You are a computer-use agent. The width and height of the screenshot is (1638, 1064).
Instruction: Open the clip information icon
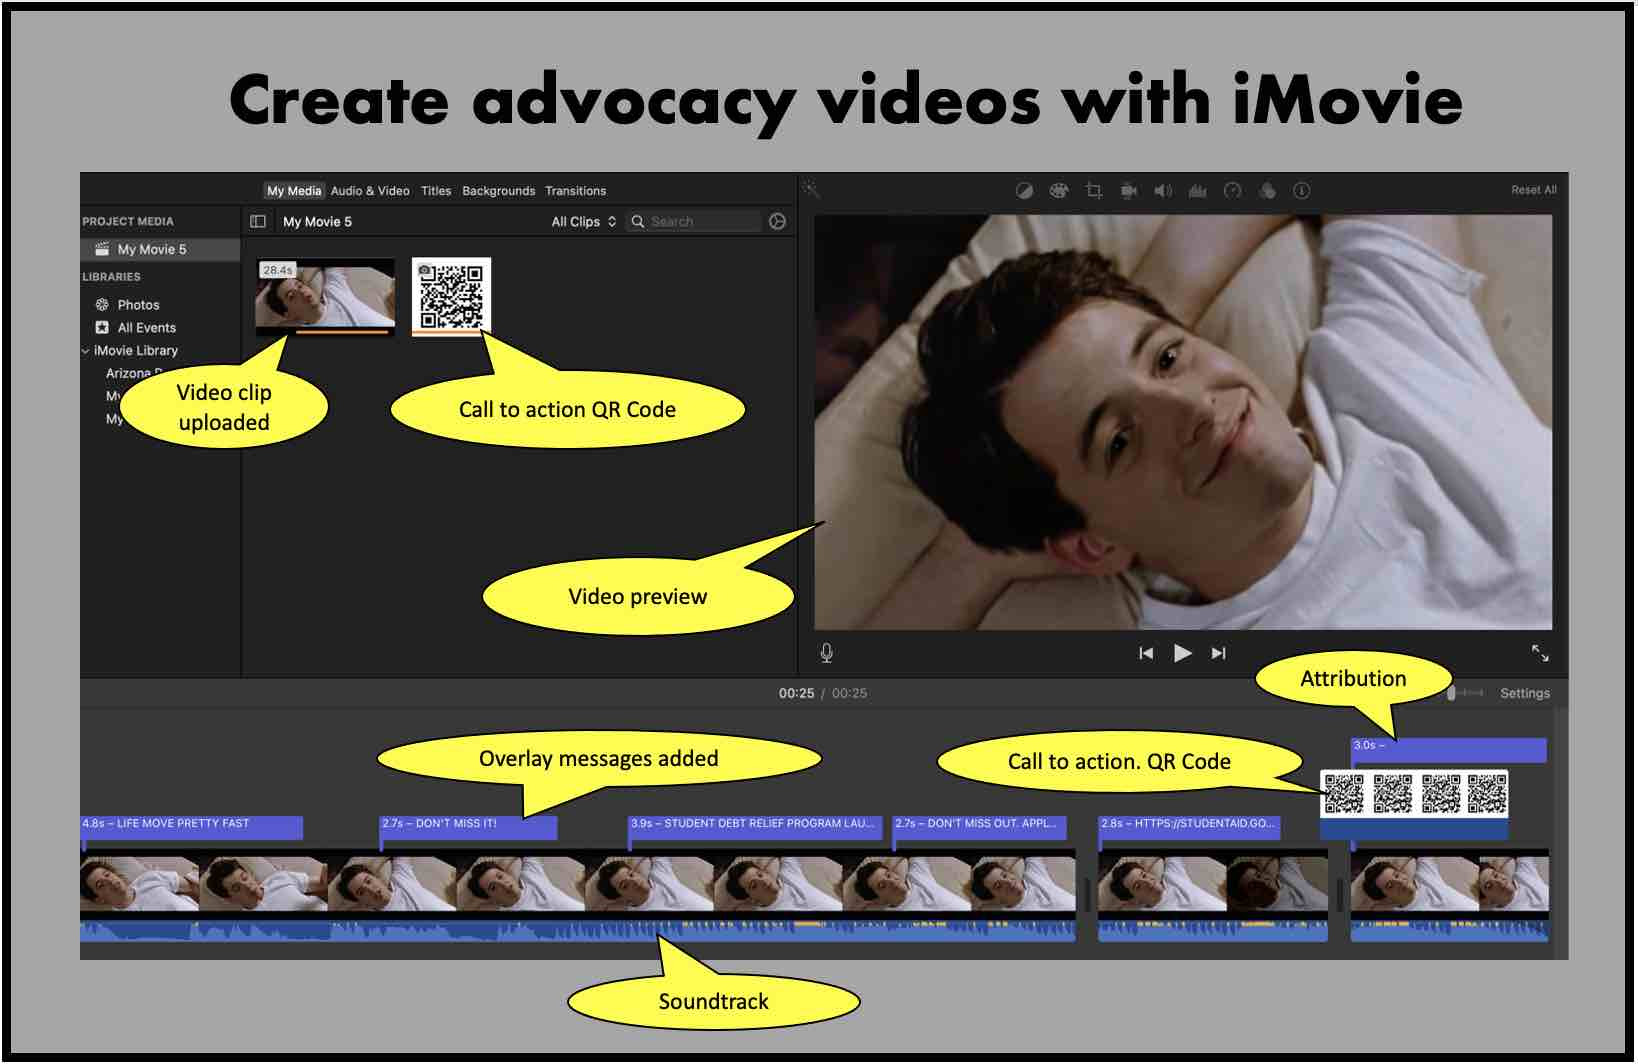(x=1301, y=191)
